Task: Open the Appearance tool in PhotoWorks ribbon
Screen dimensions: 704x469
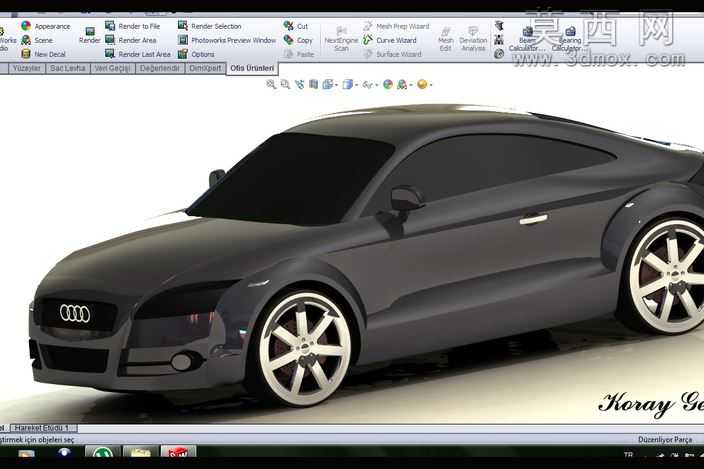Action: 45,26
